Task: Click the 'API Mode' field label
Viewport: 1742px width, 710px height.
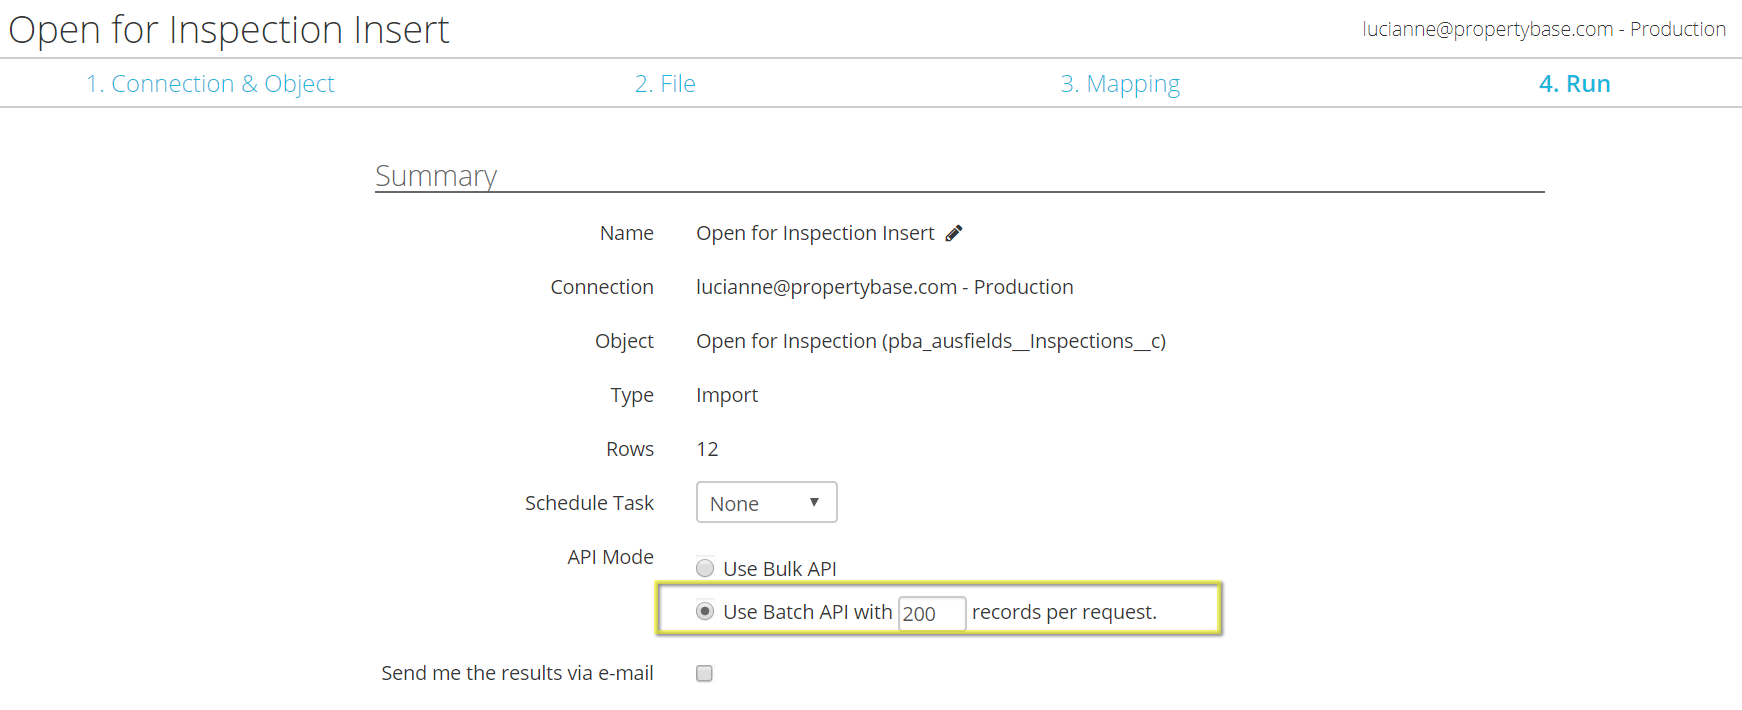Action: click(610, 557)
